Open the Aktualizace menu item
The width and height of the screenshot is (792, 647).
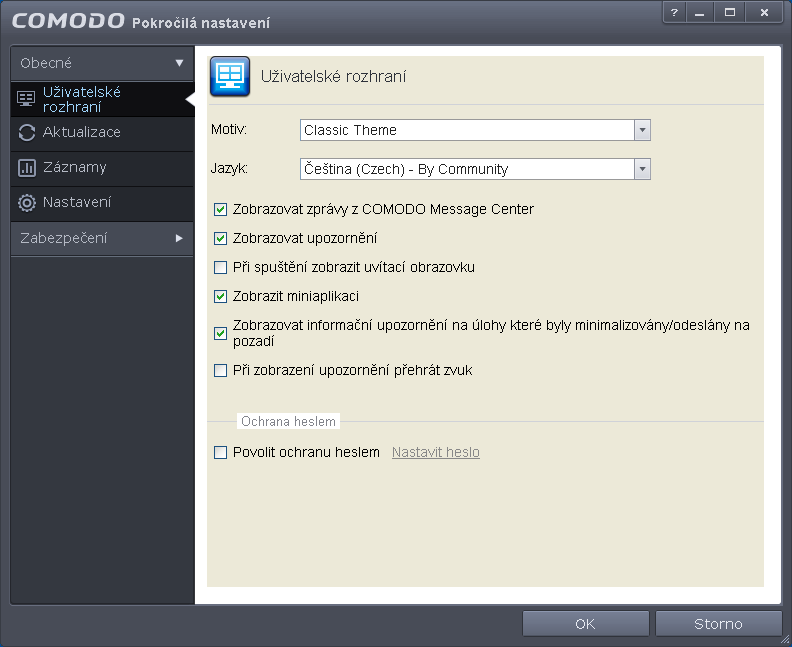click(82, 133)
